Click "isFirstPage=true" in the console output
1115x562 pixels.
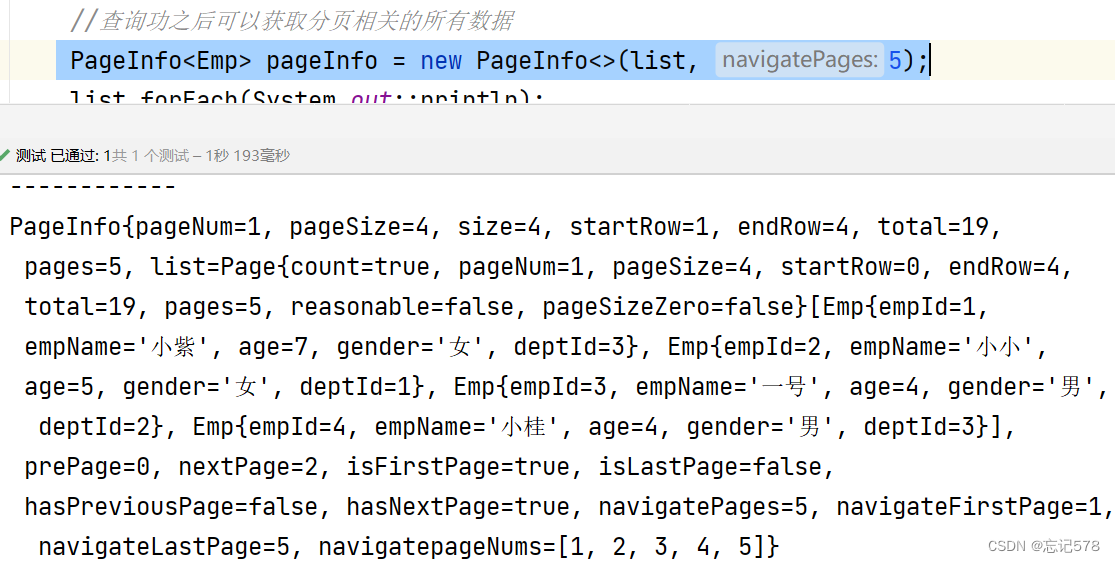(458, 467)
